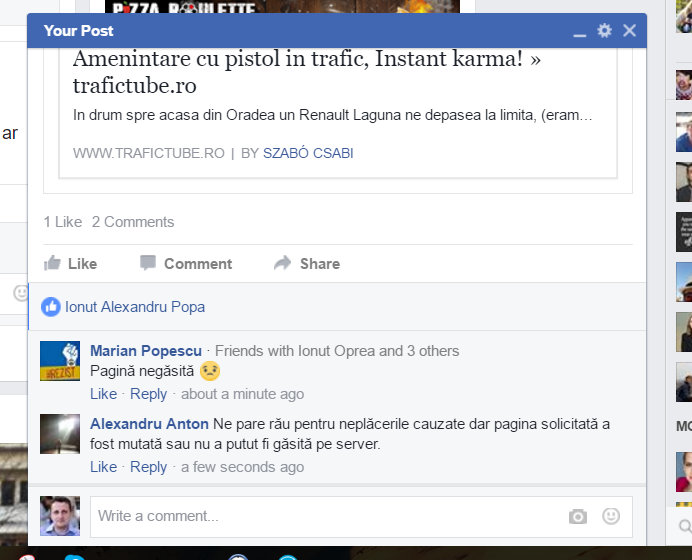Open Ionut Alexandru Popa's profile
The height and width of the screenshot is (560, 692).
(x=135, y=307)
